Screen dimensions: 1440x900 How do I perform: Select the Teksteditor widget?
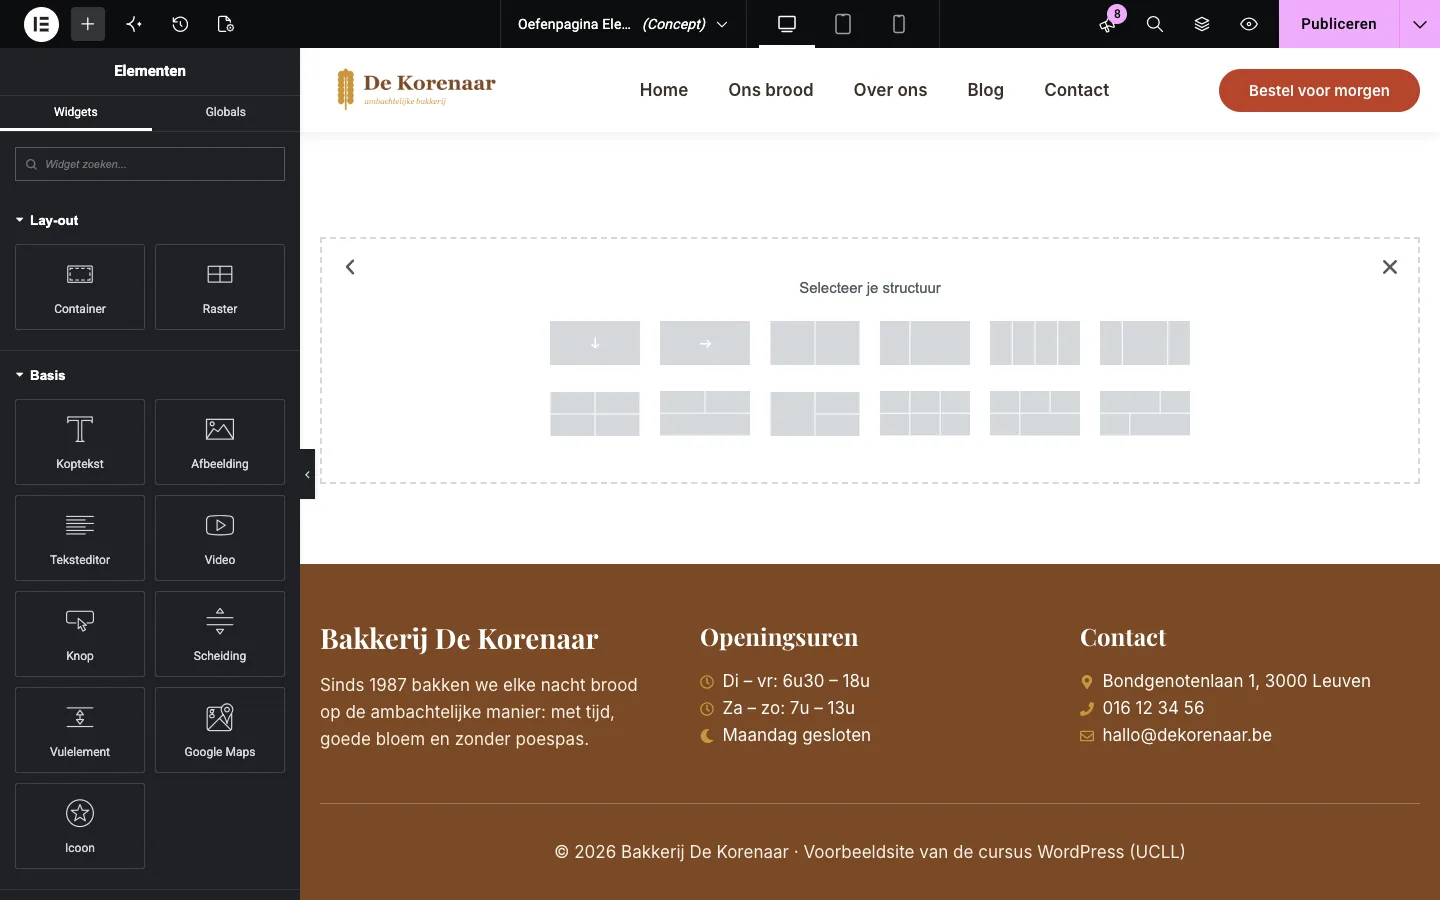80,538
